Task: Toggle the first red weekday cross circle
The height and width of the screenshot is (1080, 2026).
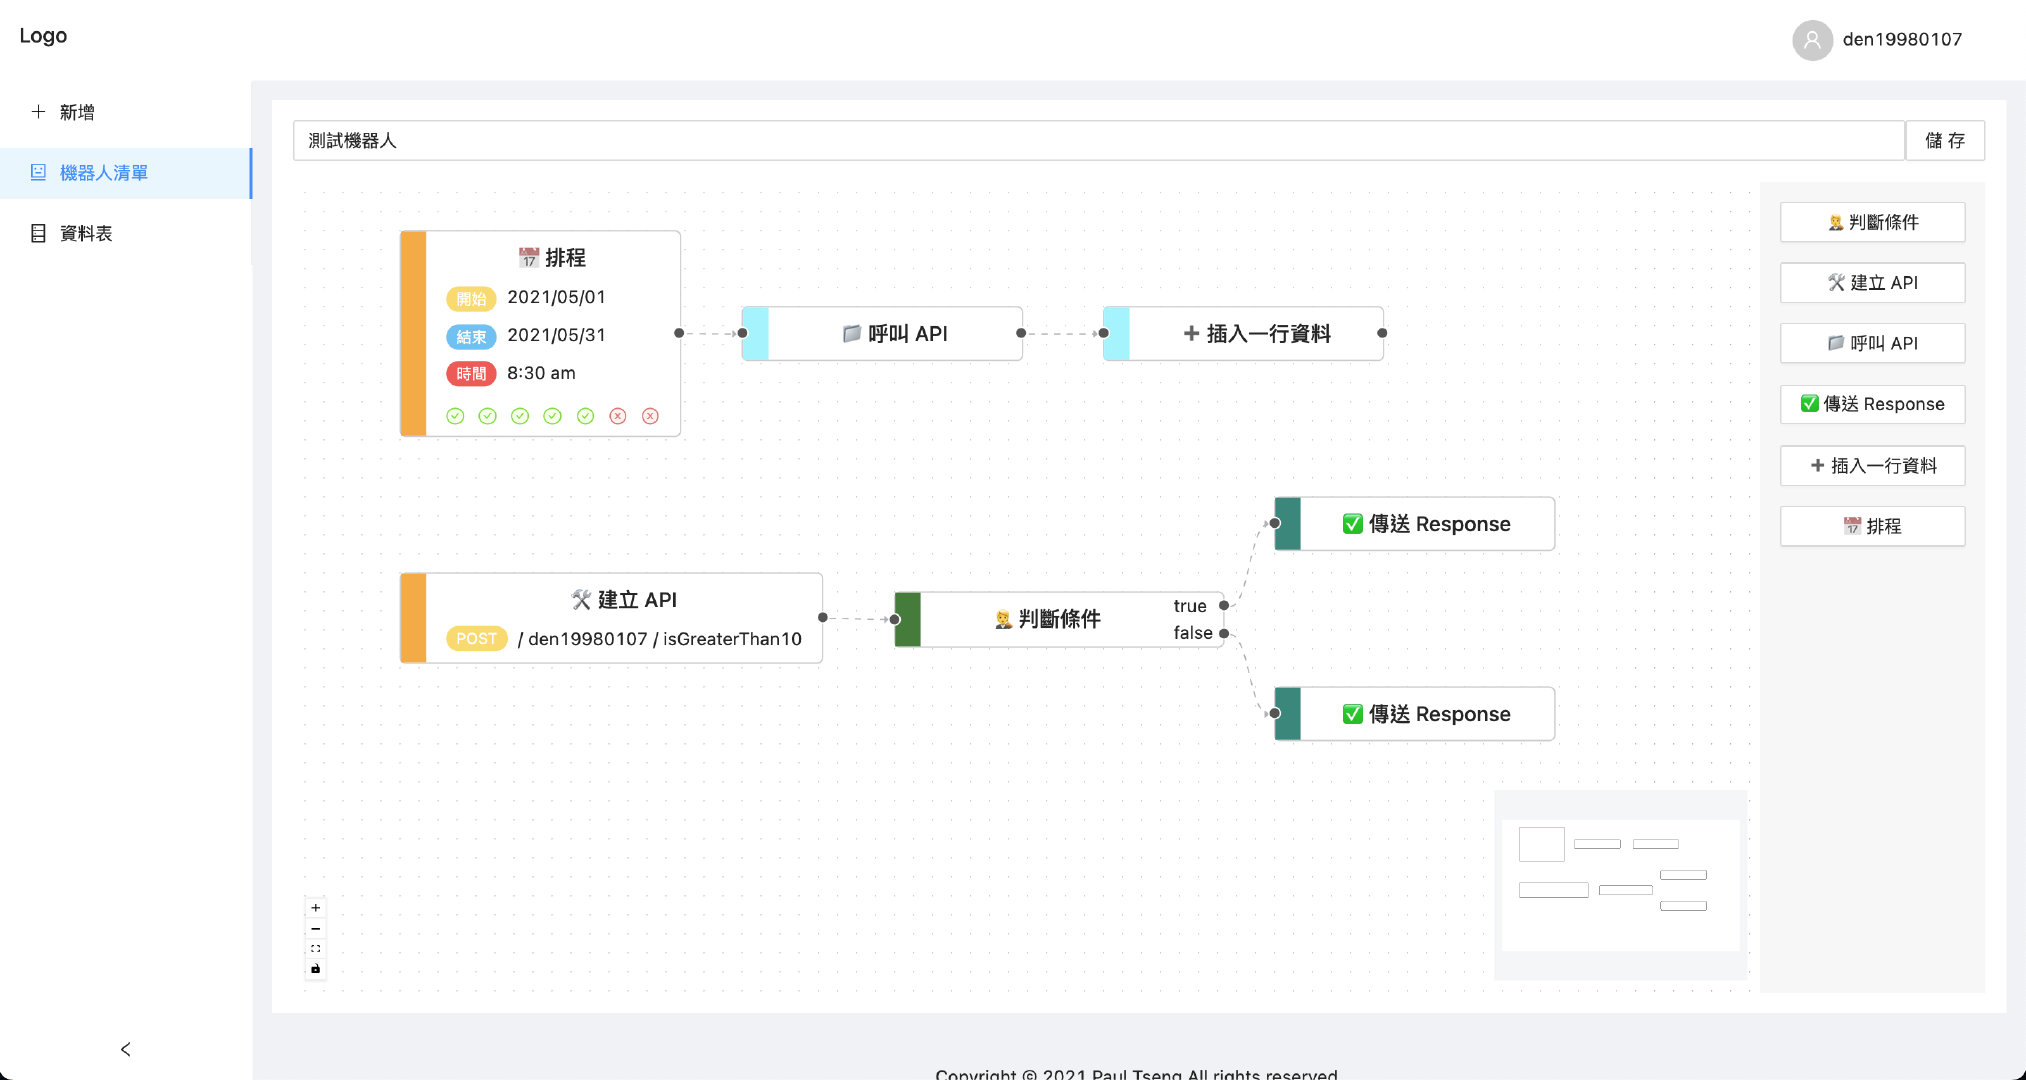Action: click(x=618, y=416)
